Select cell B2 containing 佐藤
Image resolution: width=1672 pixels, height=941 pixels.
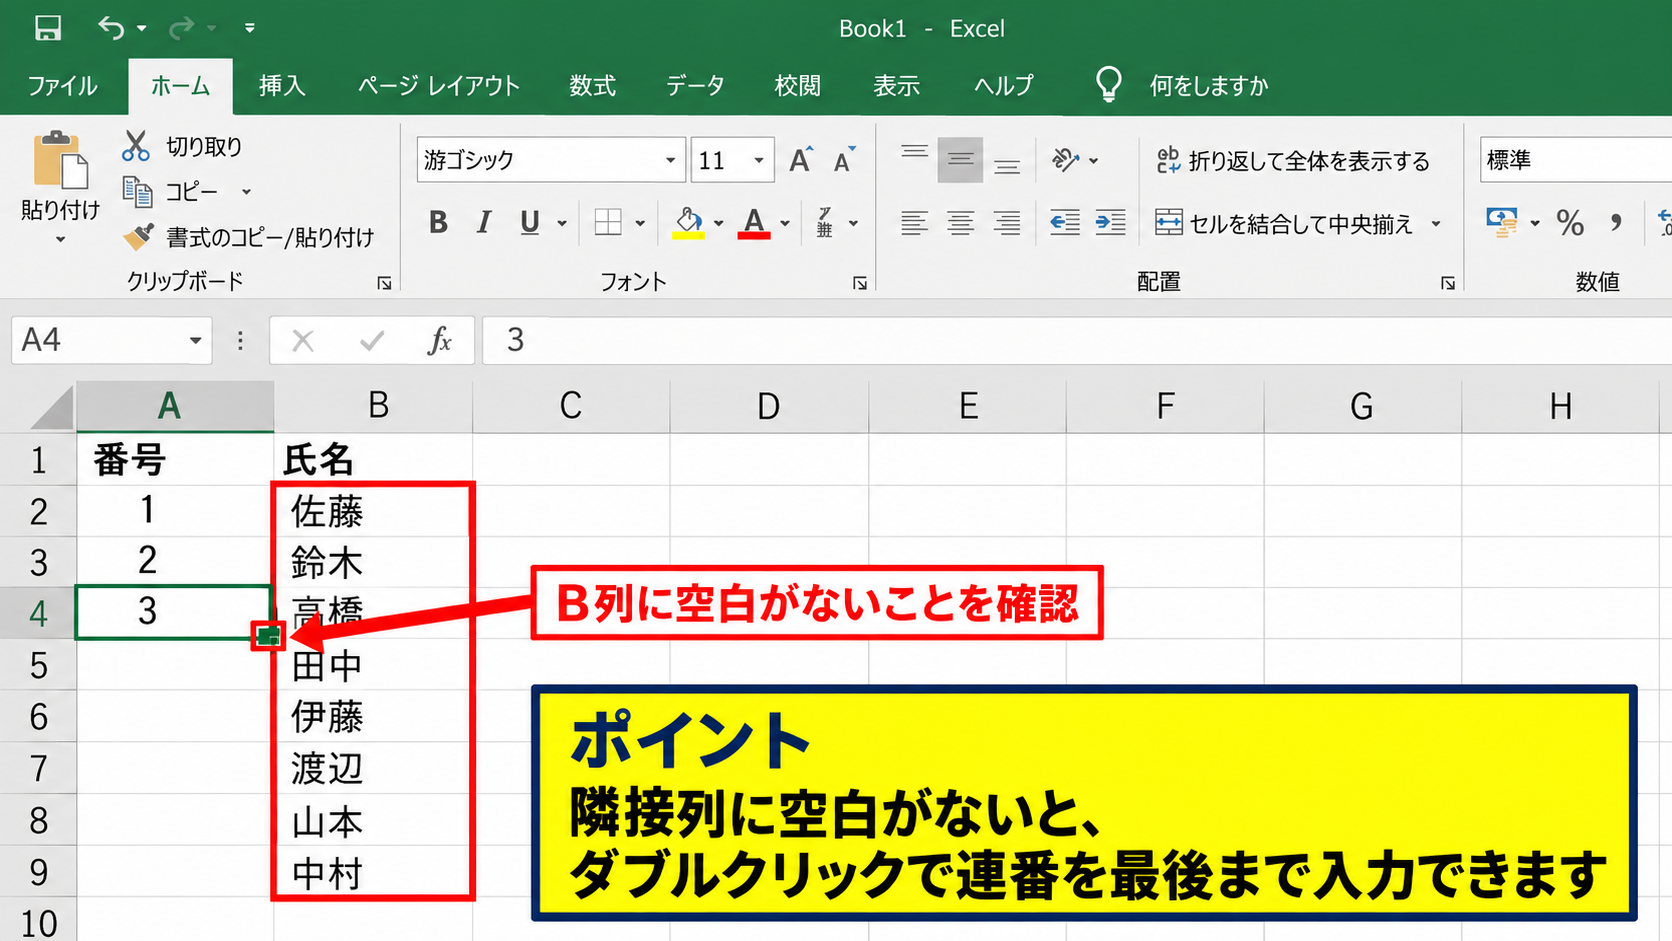[x=372, y=511]
